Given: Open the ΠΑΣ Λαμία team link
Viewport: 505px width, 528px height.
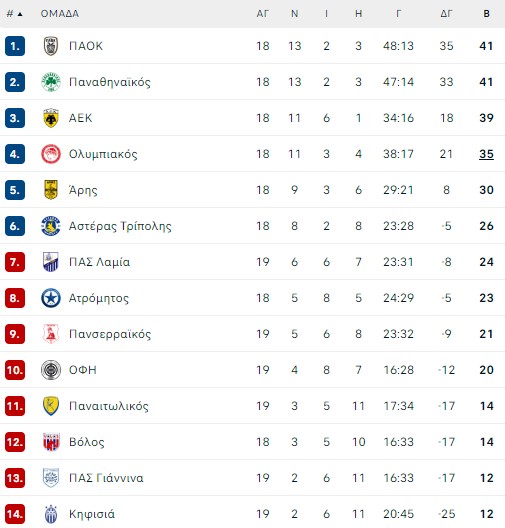Looking at the screenshot, I should click(x=99, y=262).
